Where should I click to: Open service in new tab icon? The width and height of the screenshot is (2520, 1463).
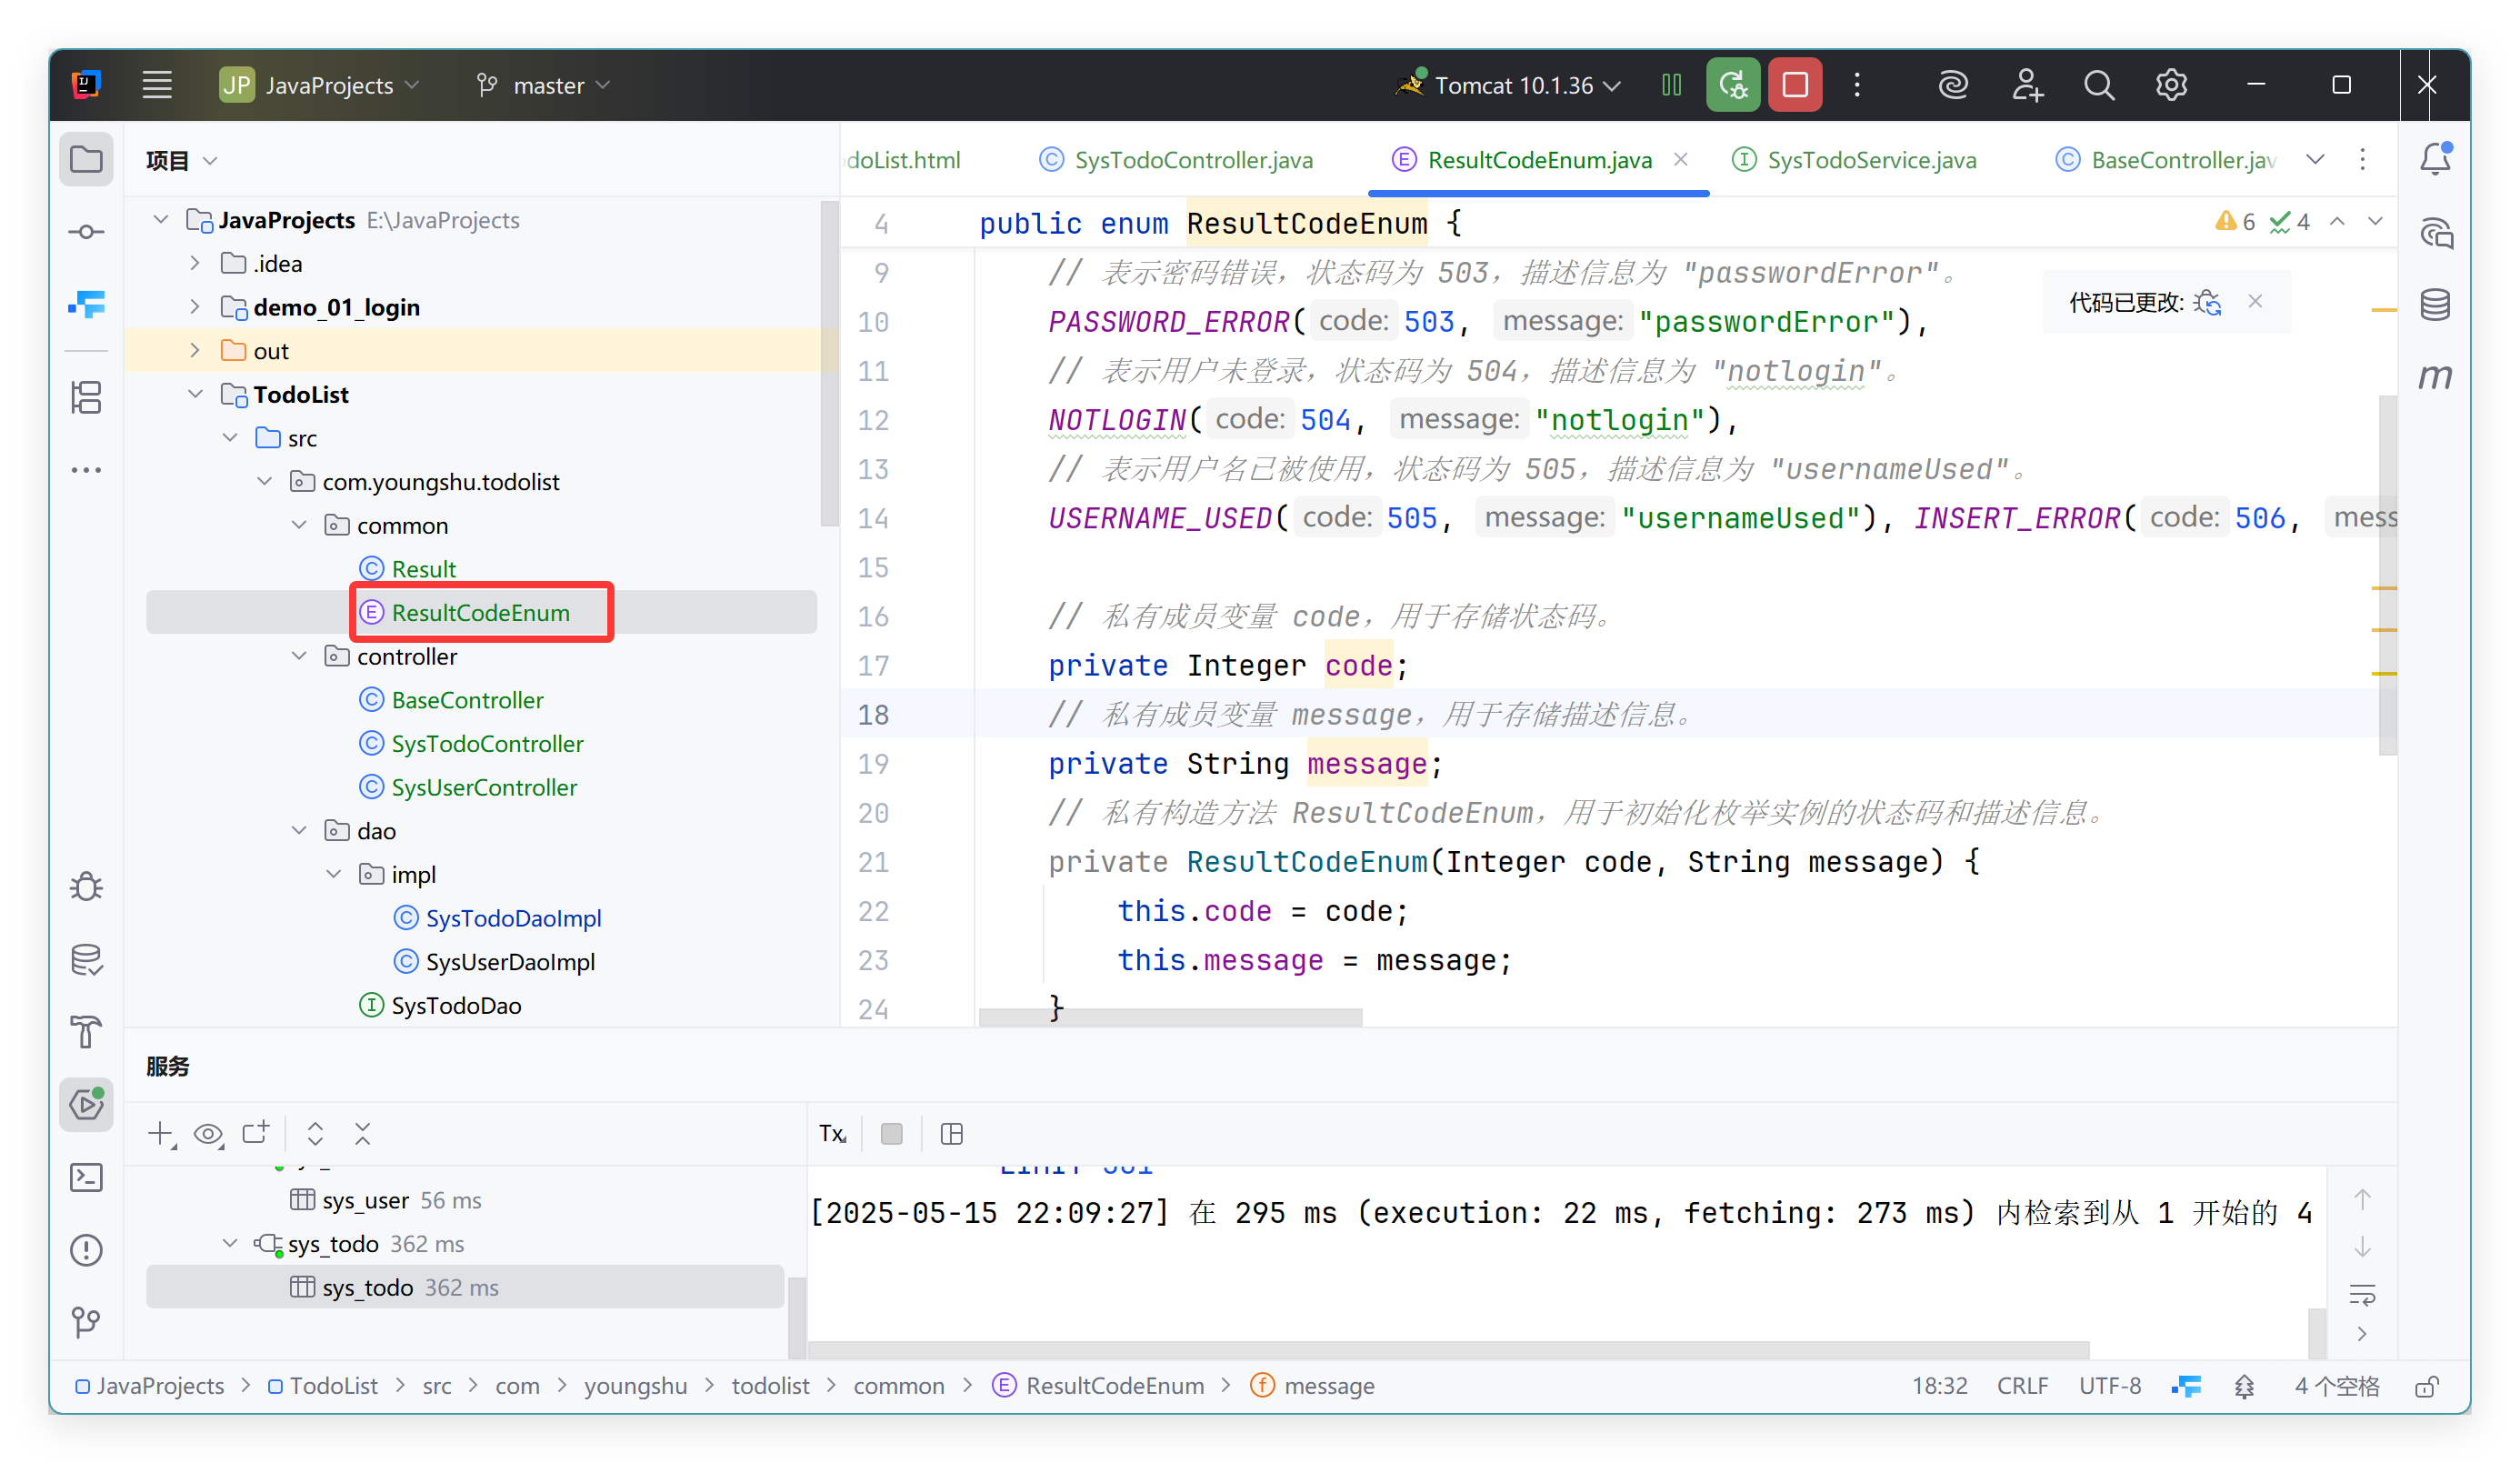[x=257, y=1133]
